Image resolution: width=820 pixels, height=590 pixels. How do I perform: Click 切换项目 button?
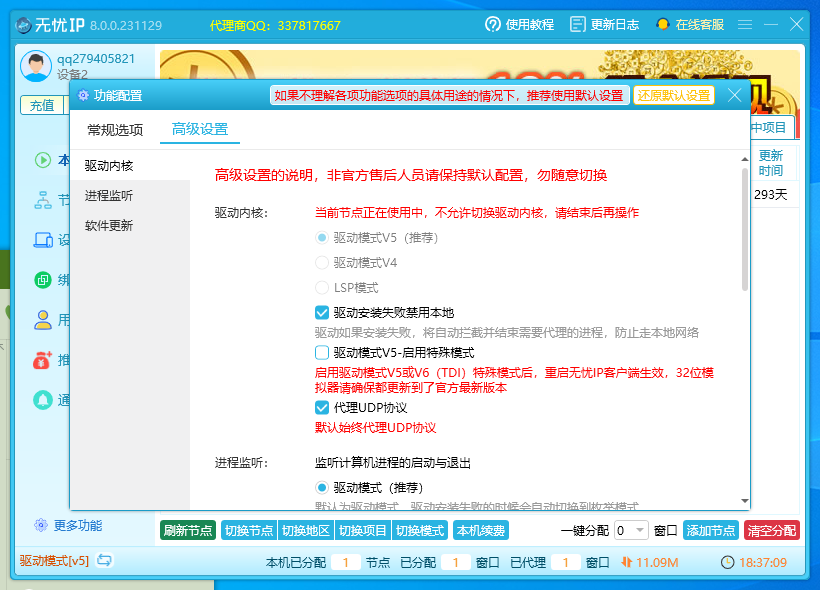tap(363, 530)
